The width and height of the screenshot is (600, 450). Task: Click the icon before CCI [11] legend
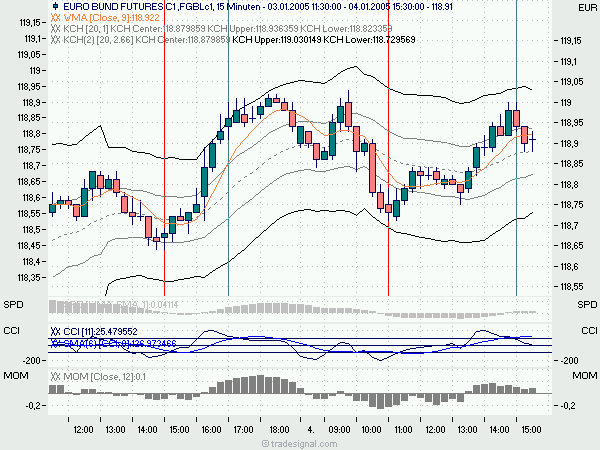point(55,331)
